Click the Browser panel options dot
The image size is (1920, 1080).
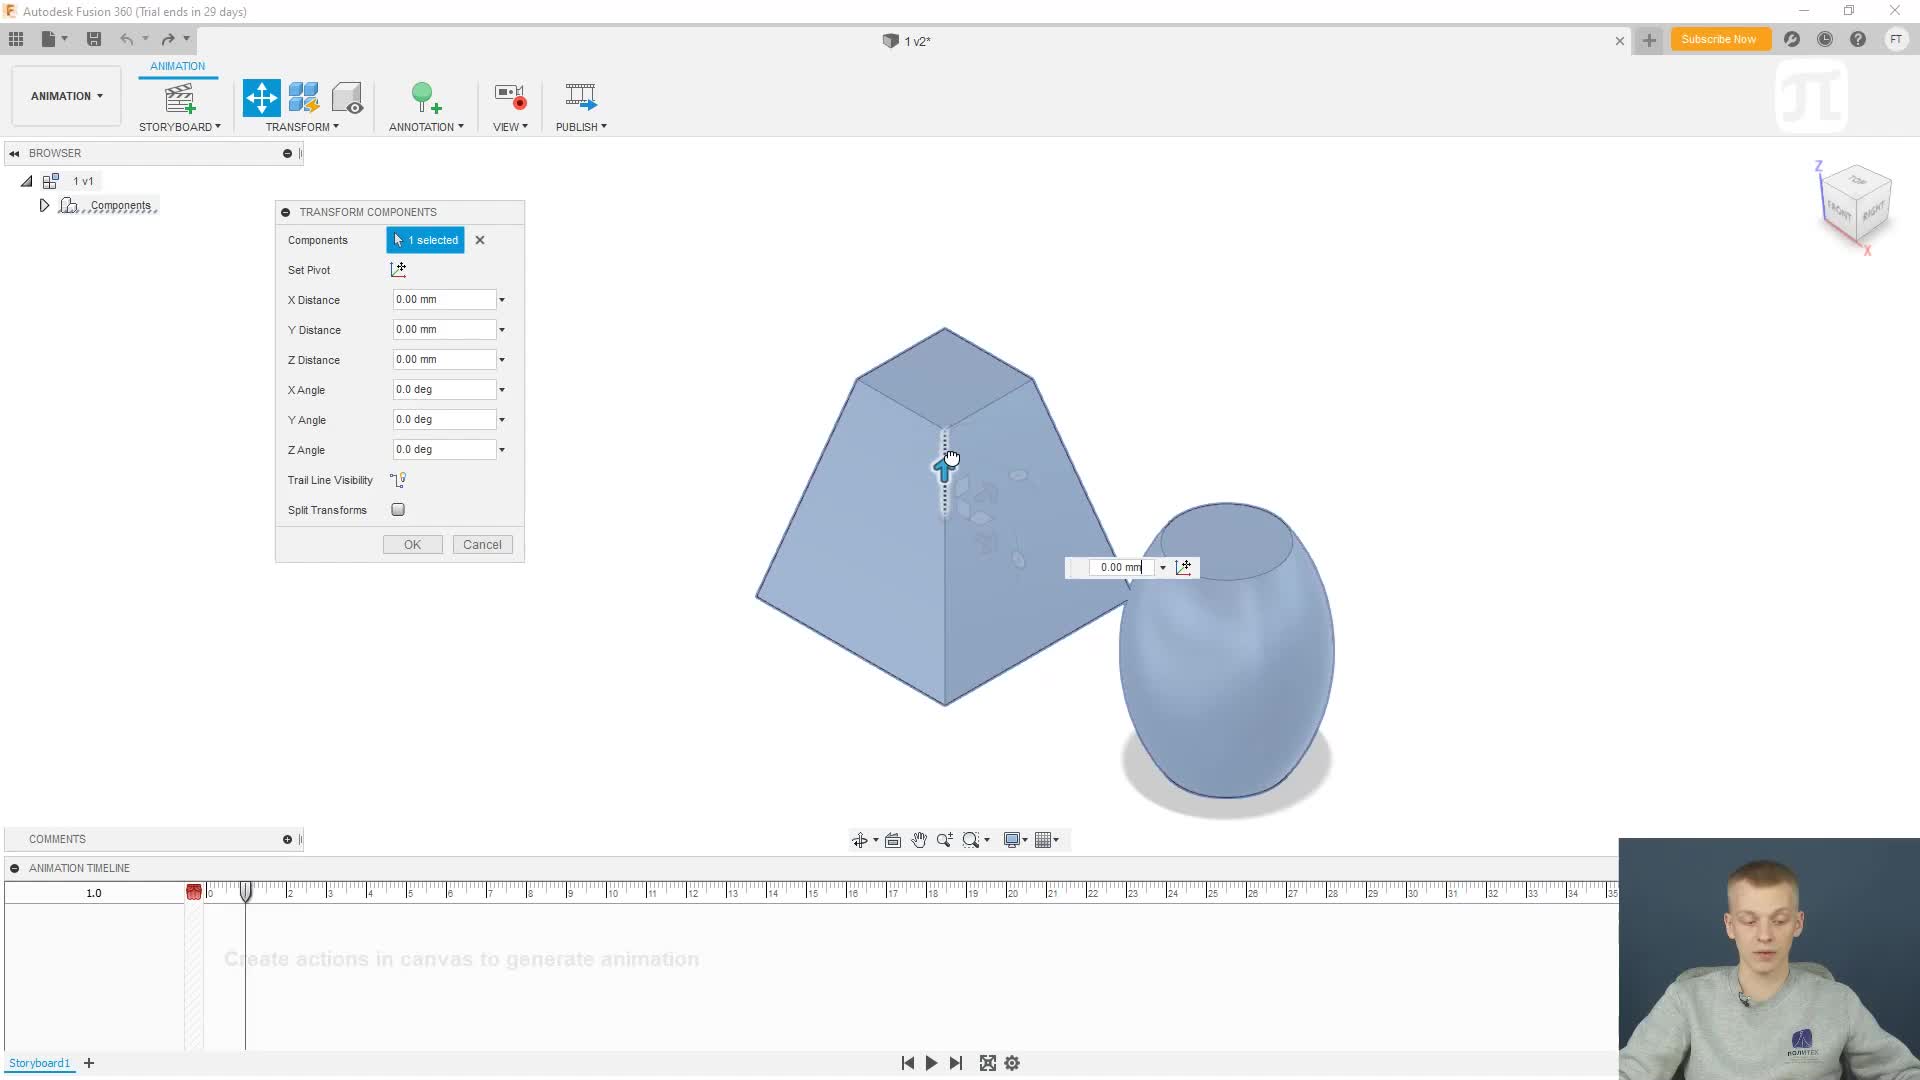(x=287, y=153)
